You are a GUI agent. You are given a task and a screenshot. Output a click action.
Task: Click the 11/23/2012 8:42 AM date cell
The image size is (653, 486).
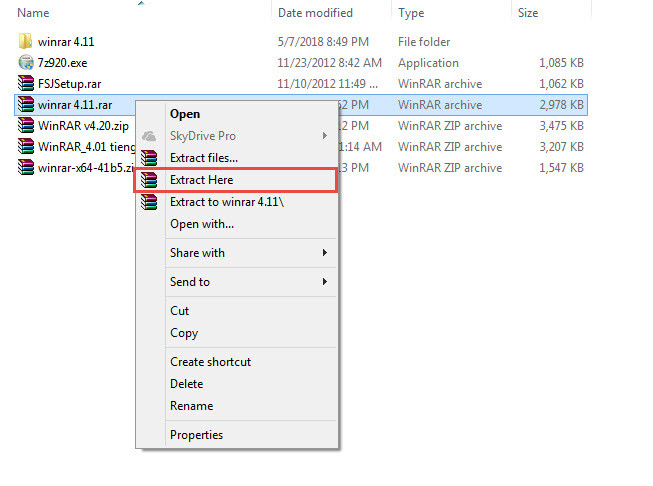tap(329, 63)
